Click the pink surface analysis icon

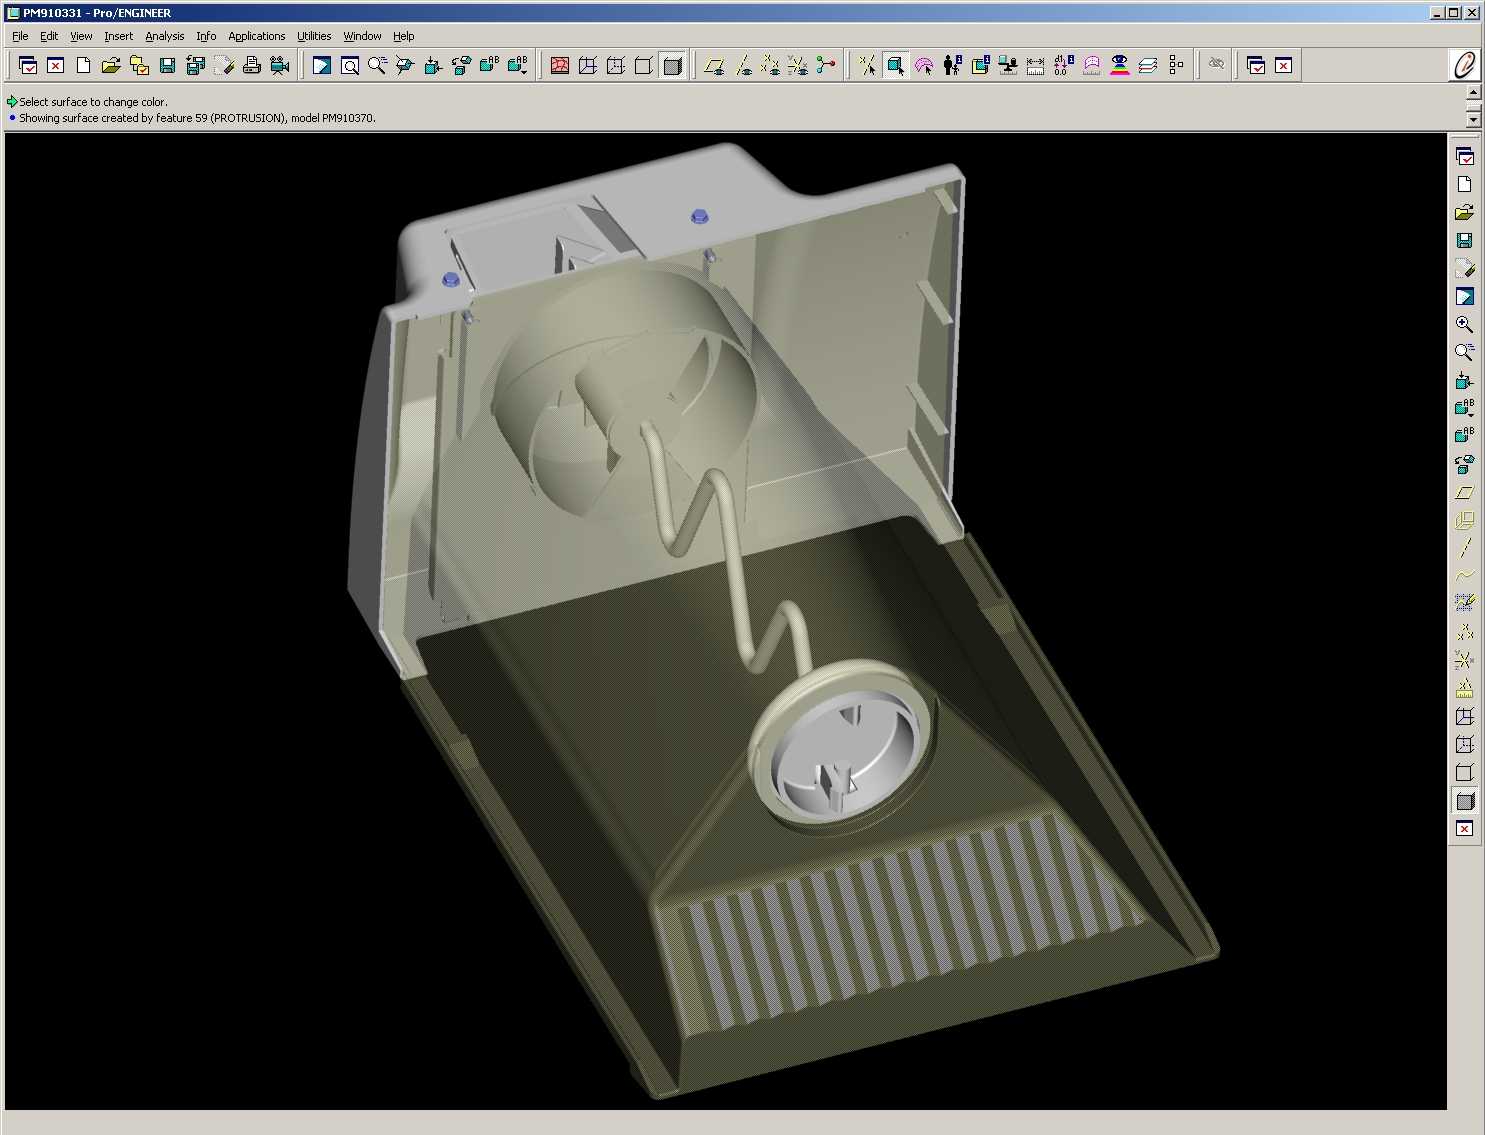click(1092, 66)
